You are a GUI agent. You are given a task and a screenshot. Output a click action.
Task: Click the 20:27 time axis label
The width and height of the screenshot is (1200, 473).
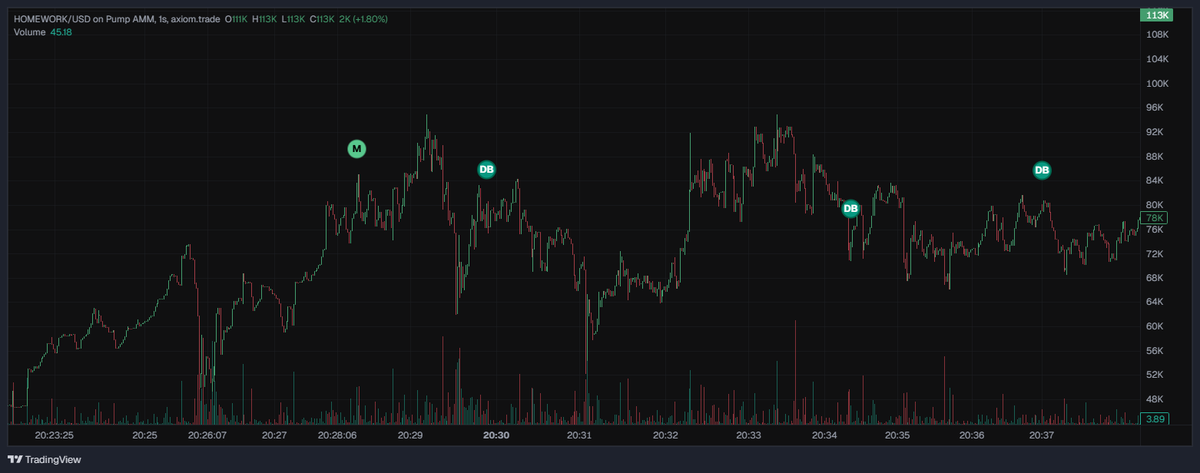275,436
